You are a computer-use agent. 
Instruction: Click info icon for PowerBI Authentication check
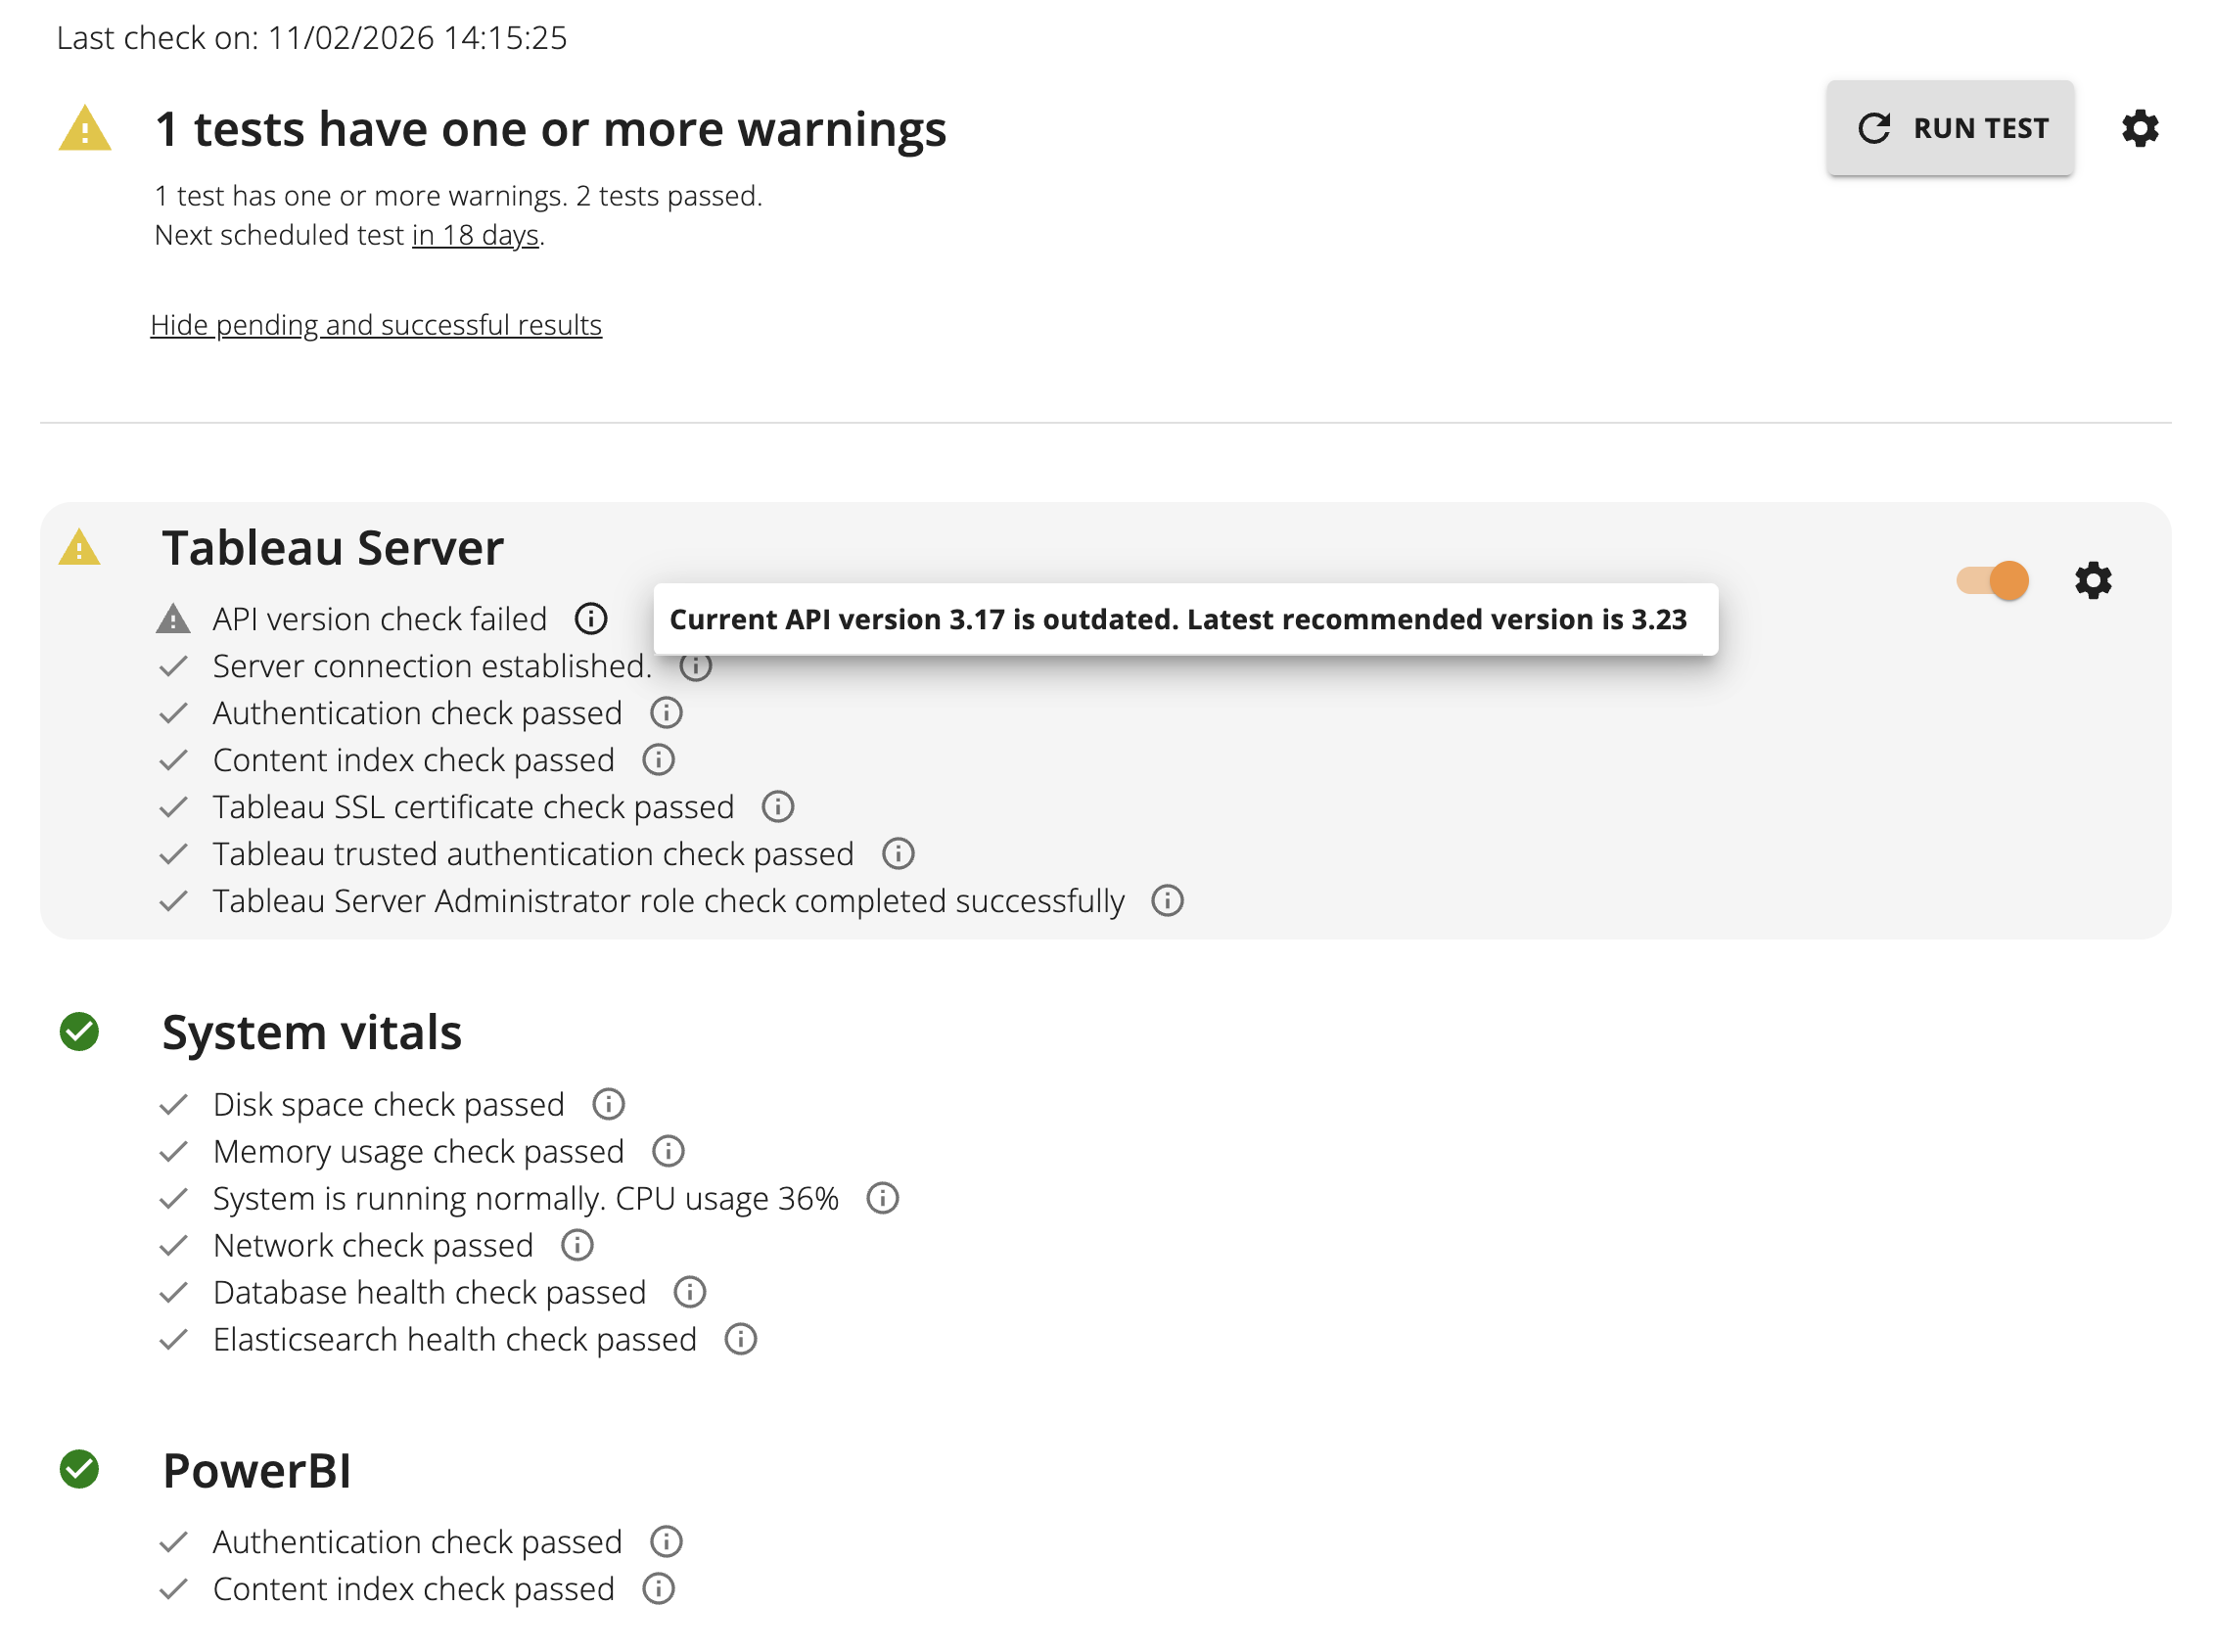[666, 1541]
